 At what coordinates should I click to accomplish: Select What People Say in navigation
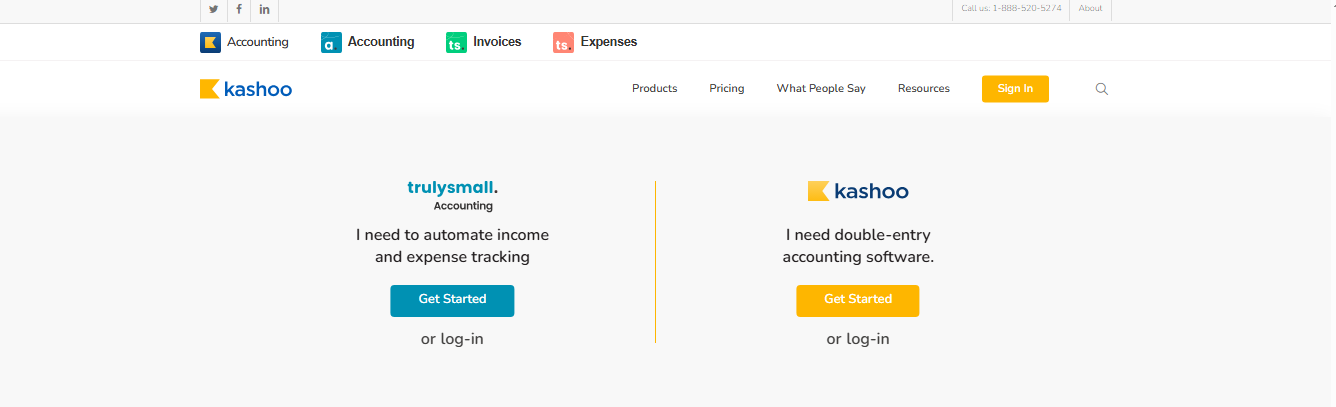pyautogui.click(x=821, y=89)
